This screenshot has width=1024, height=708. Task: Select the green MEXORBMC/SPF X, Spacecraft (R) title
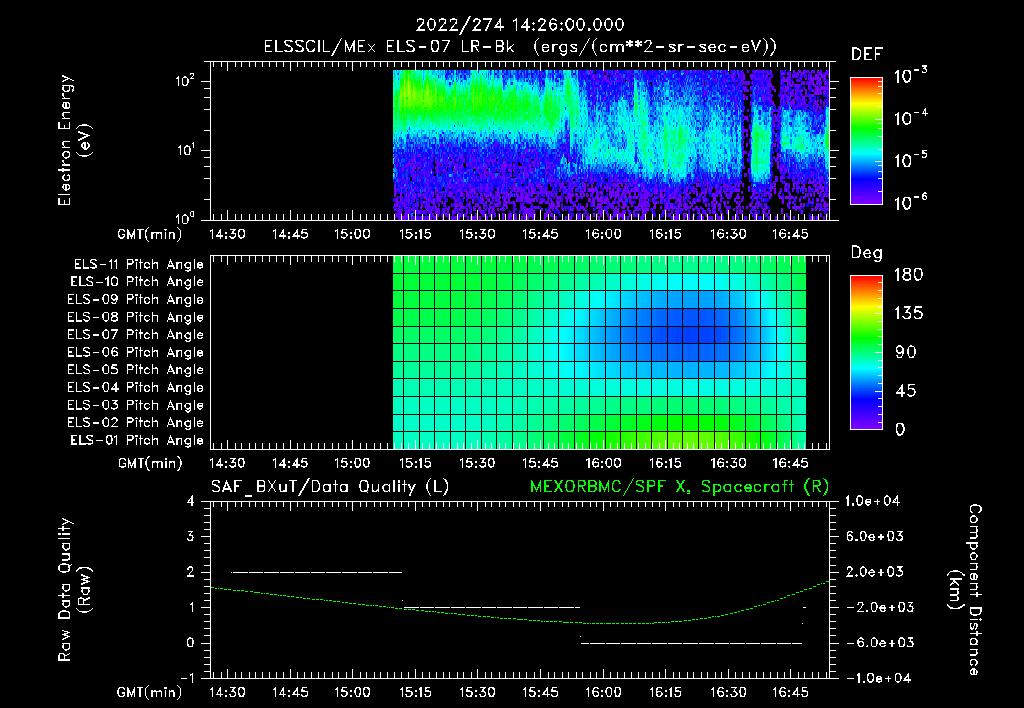(x=679, y=487)
